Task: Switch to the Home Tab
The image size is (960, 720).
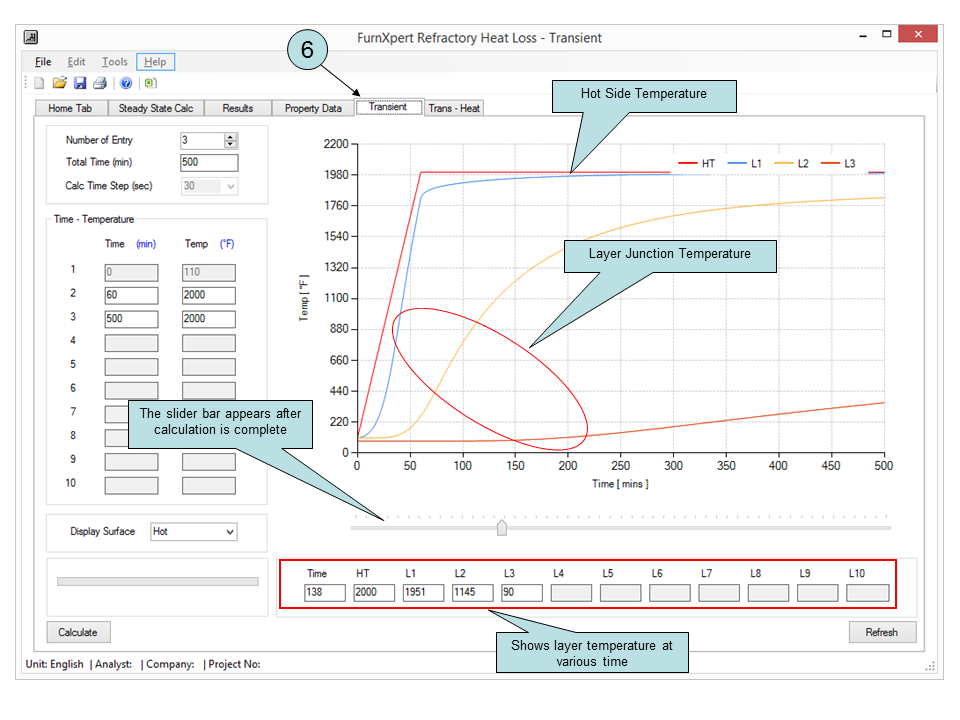Action: tap(70, 108)
